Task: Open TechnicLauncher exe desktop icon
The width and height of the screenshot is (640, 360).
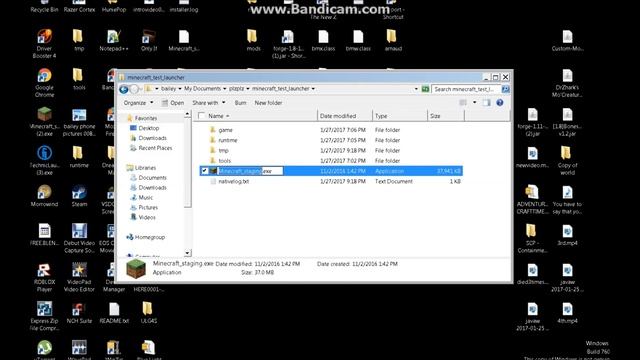Action: pos(44,160)
